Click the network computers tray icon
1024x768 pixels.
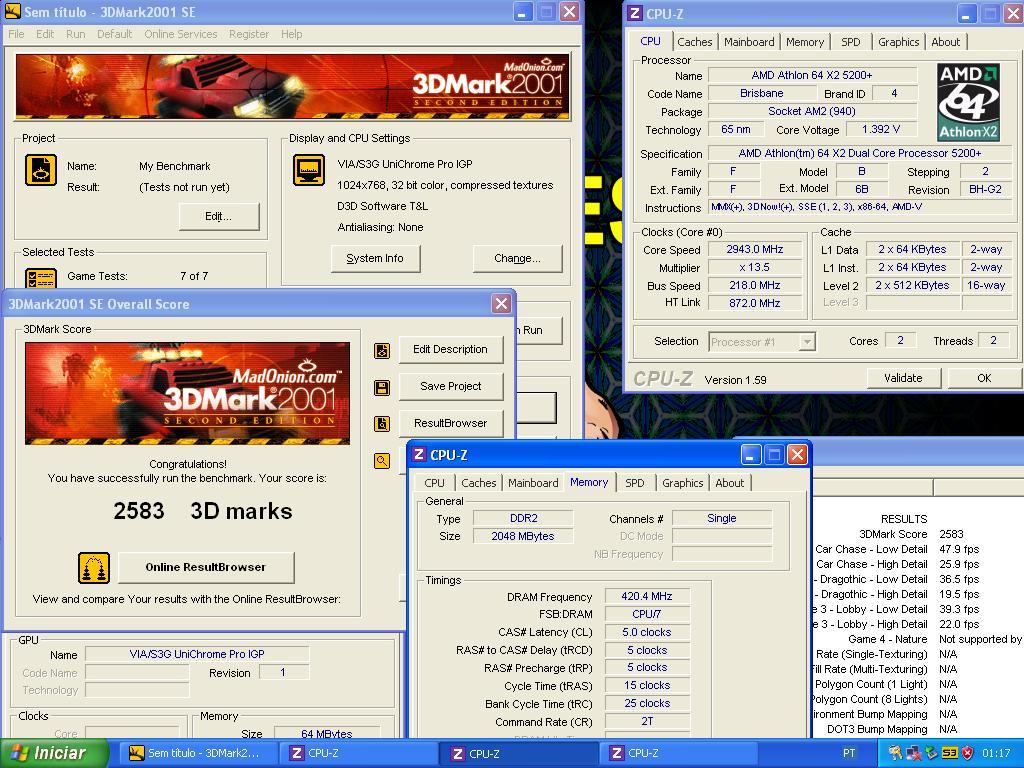[914, 753]
